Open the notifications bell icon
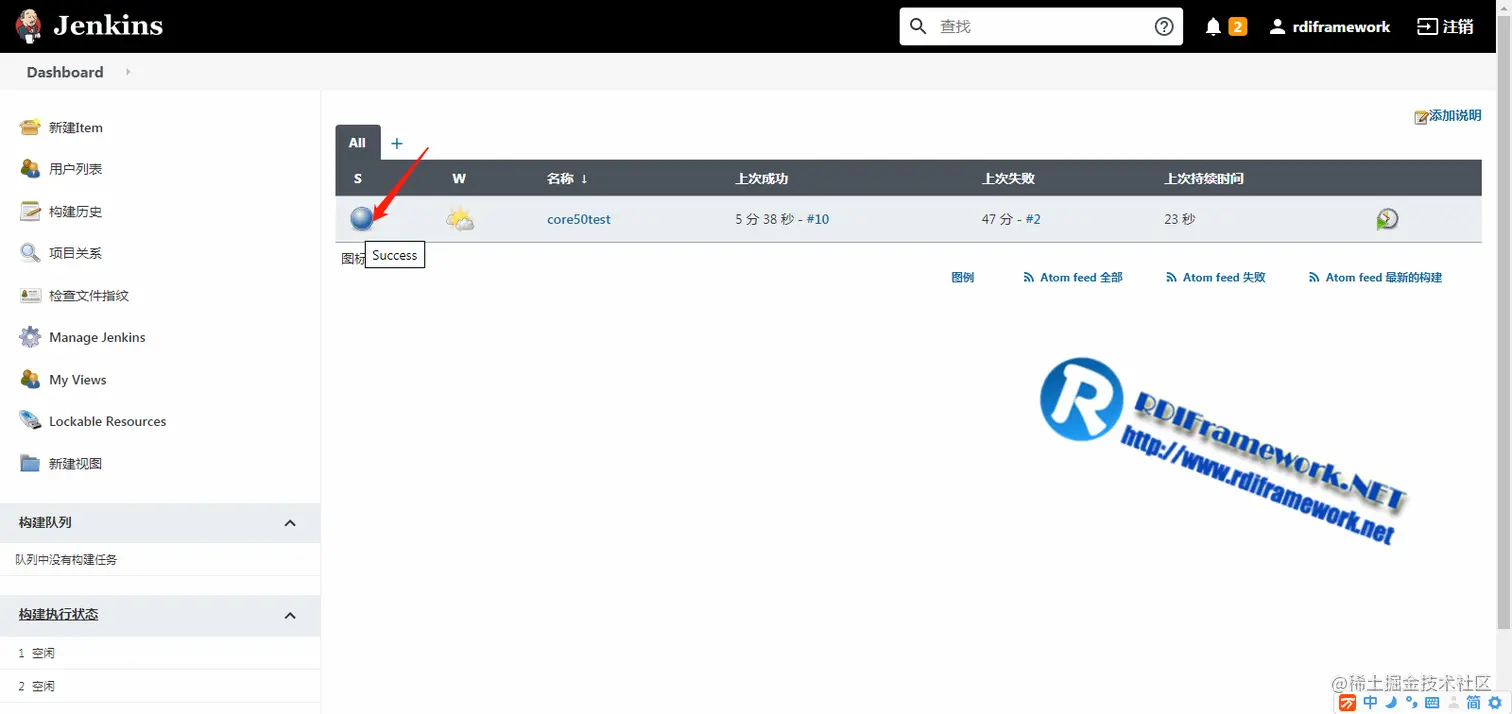1512x714 pixels. click(x=1213, y=27)
